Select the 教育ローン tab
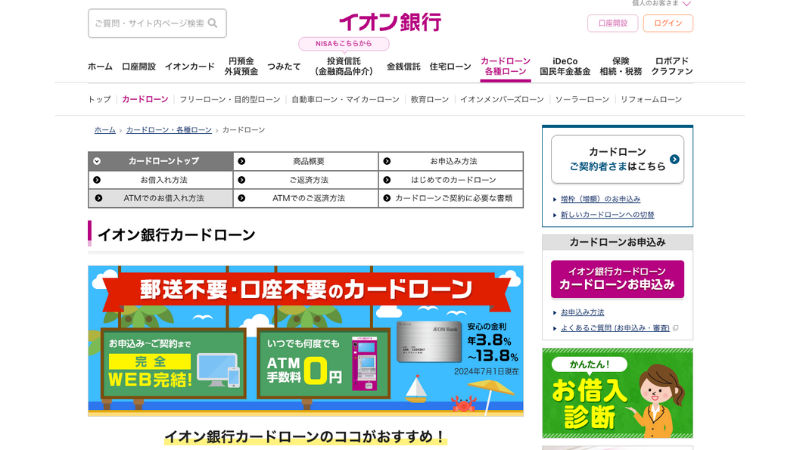The image size is (800, 450). pos(430,99)
